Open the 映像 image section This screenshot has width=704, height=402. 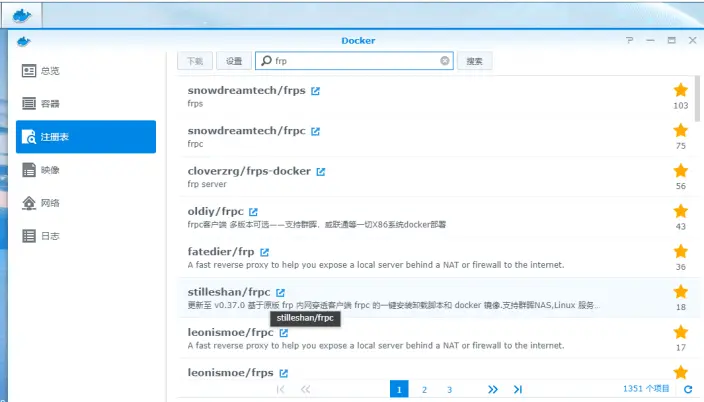(86, 170)
